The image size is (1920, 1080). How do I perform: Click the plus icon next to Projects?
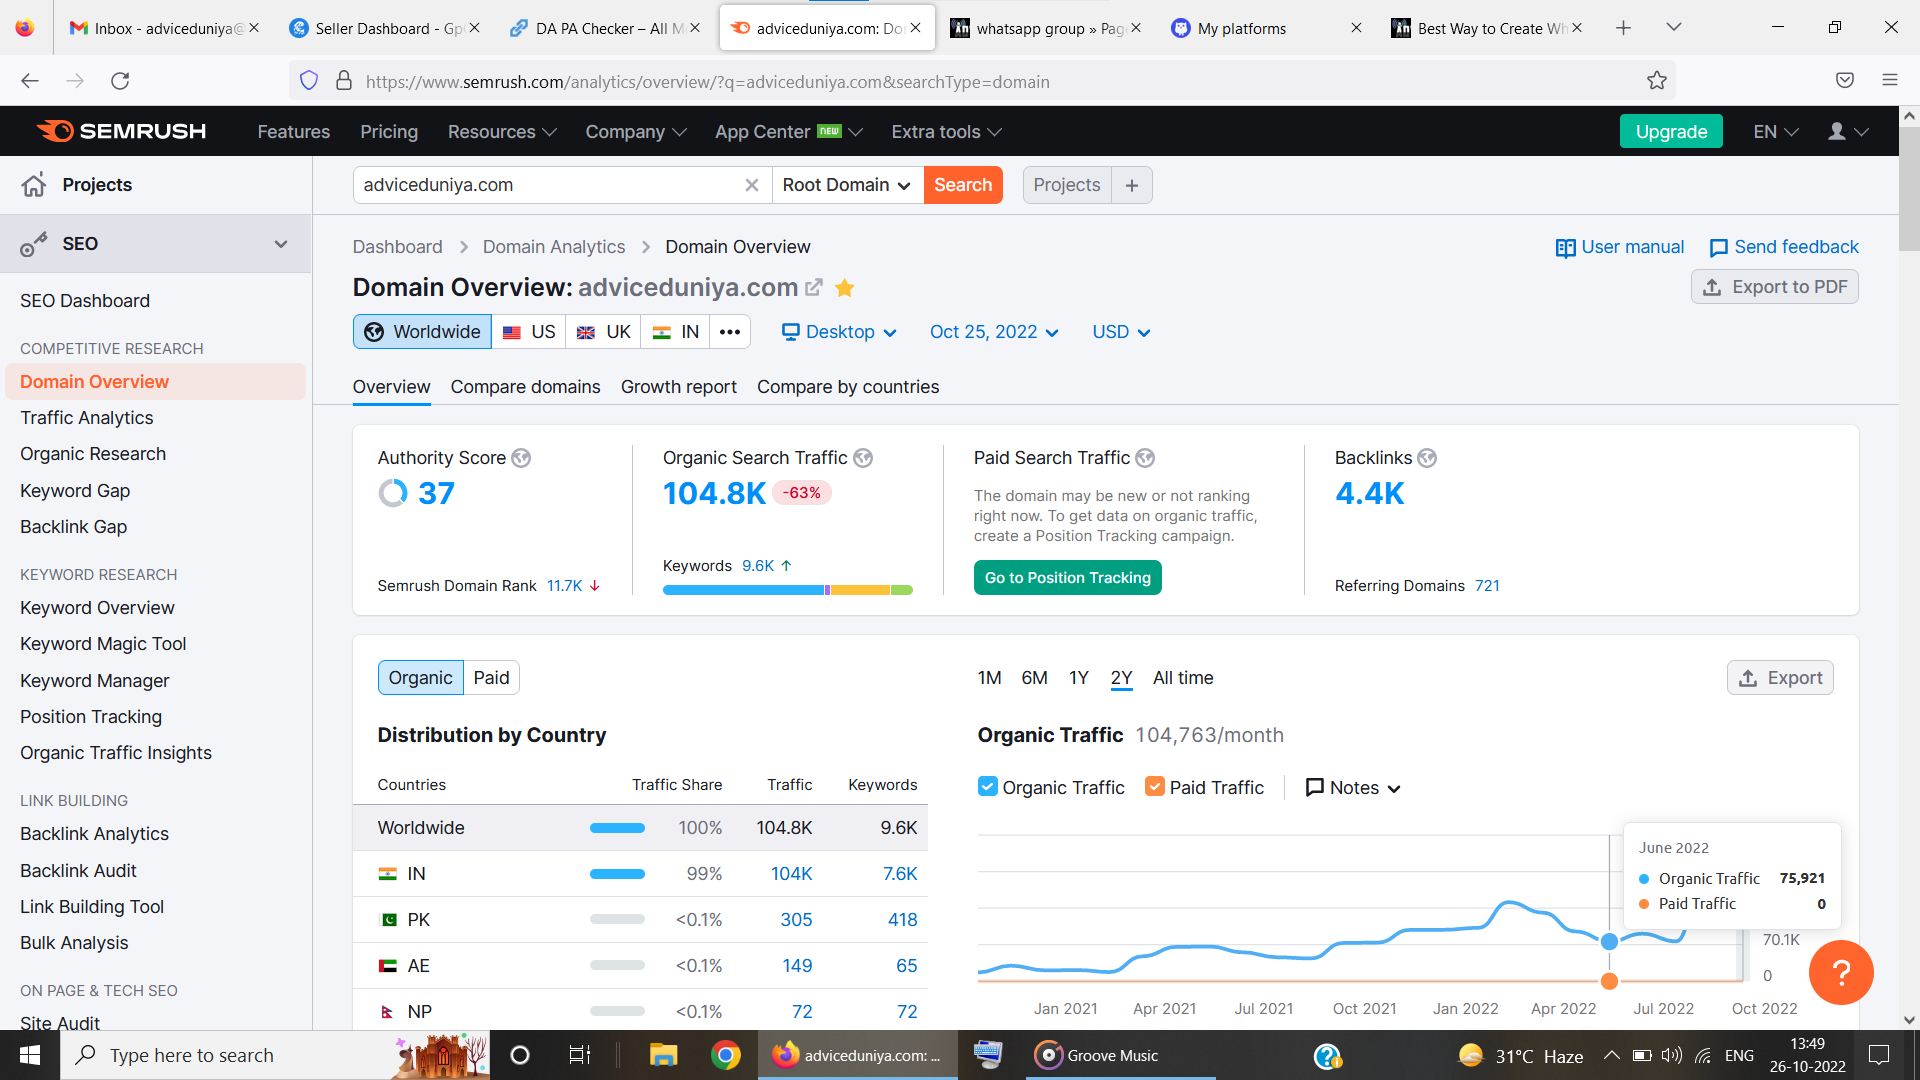click(1132, 185)
